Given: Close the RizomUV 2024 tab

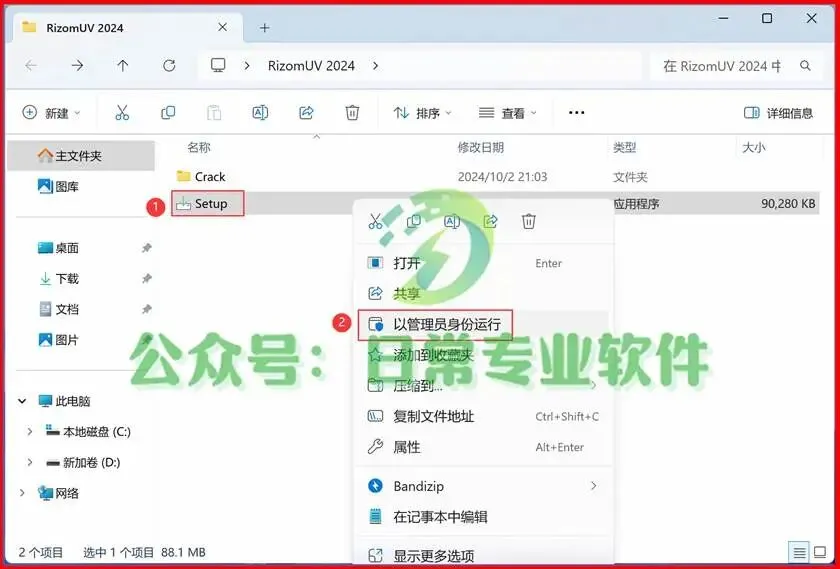Looking at the screenshot, I should click(x=223, y=27).
